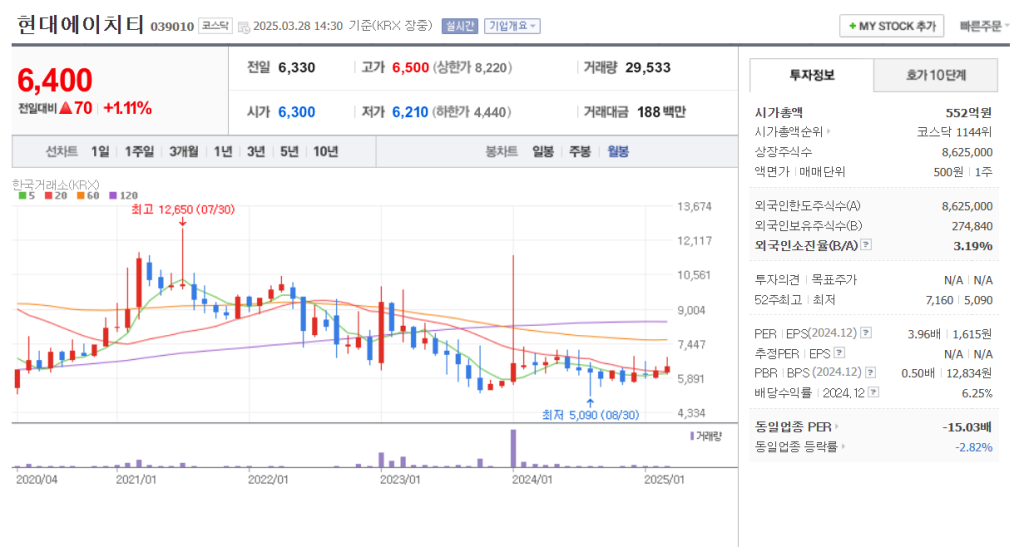Click the +1.11% change rate

[128, 108]
